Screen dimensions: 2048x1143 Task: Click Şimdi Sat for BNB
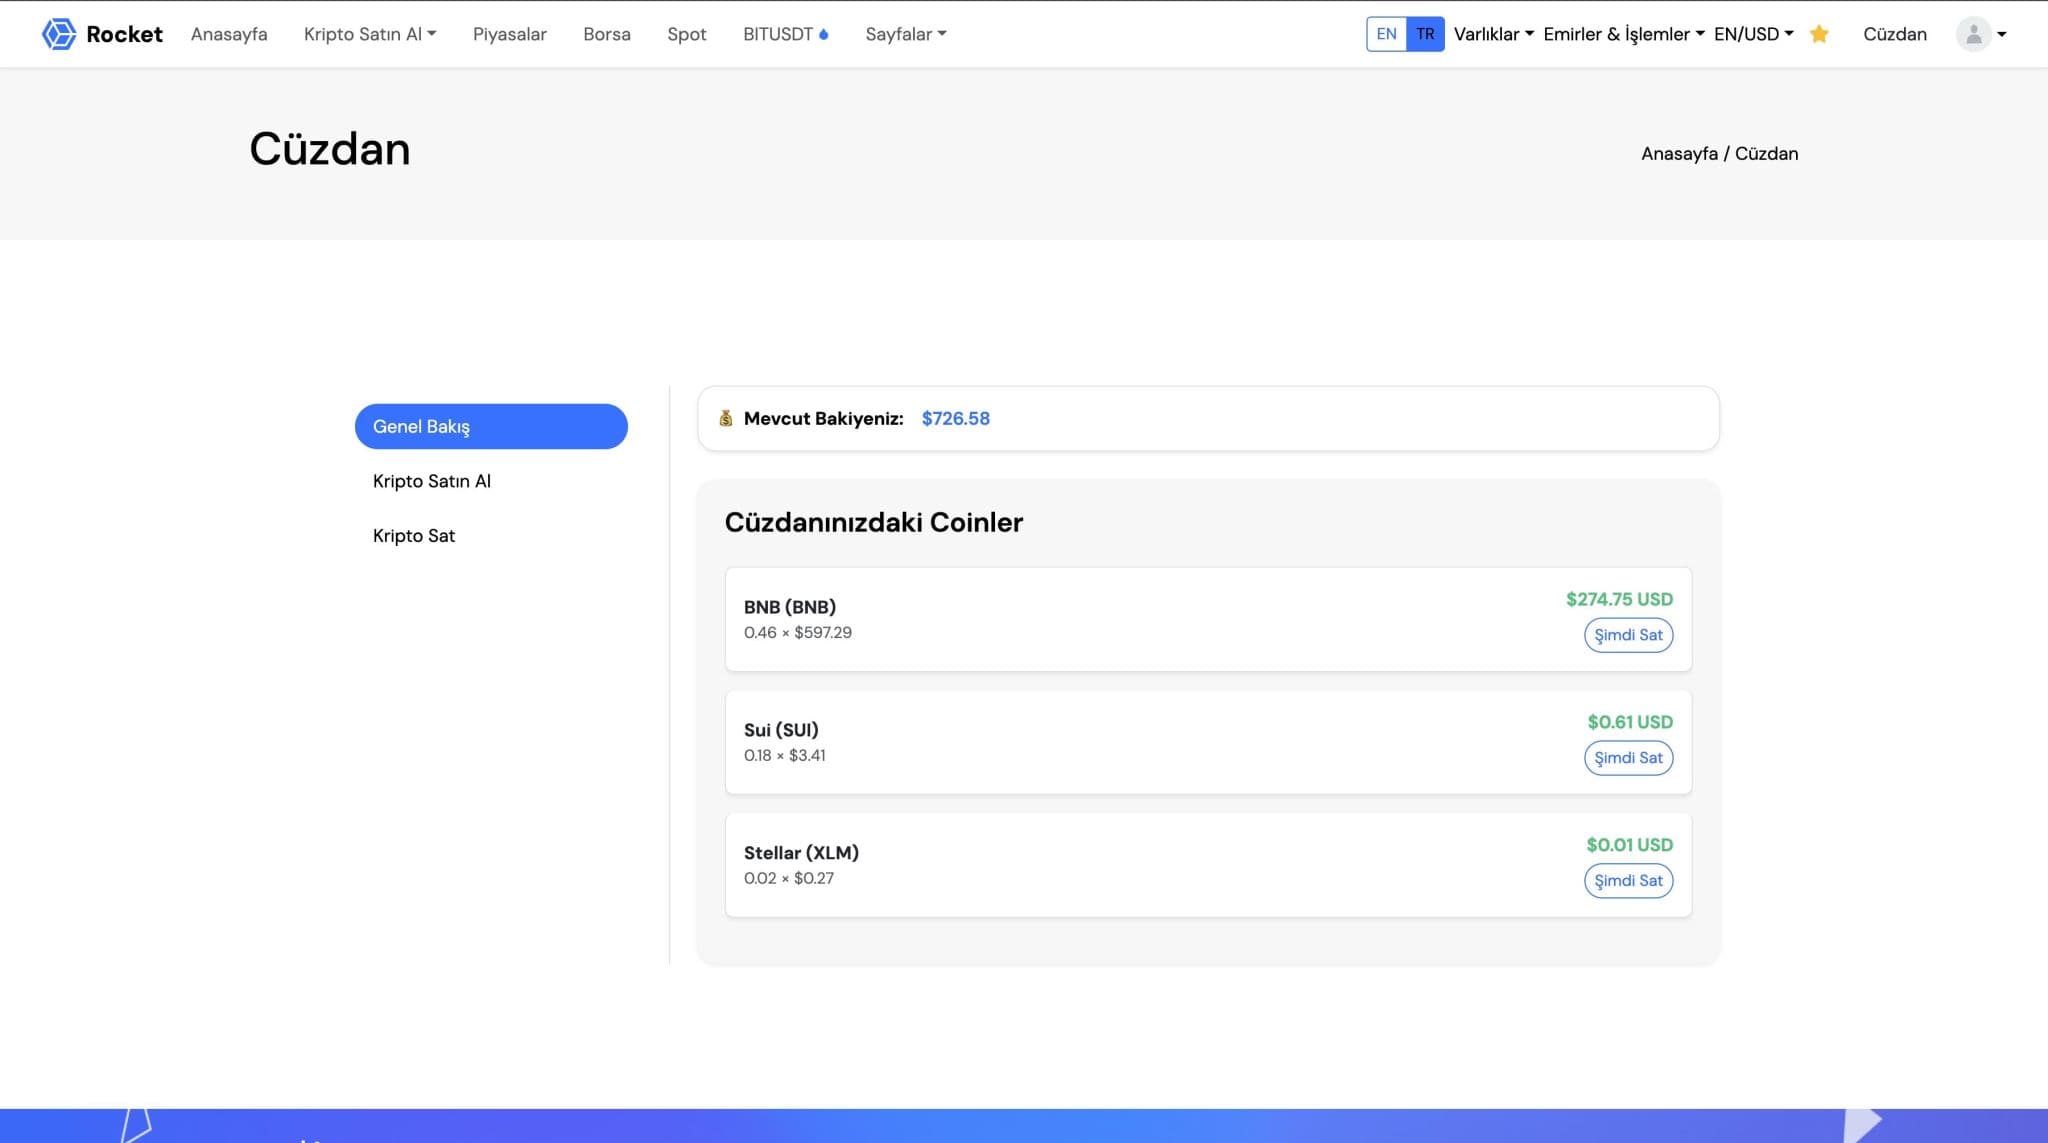click(1628, 635)
